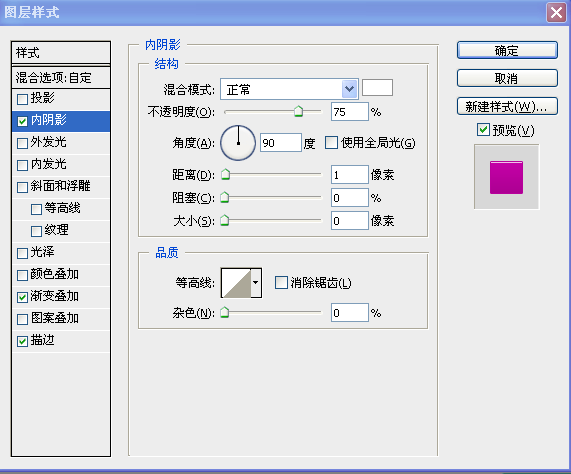Click the 角度 value field showing 90

point(280,142)
